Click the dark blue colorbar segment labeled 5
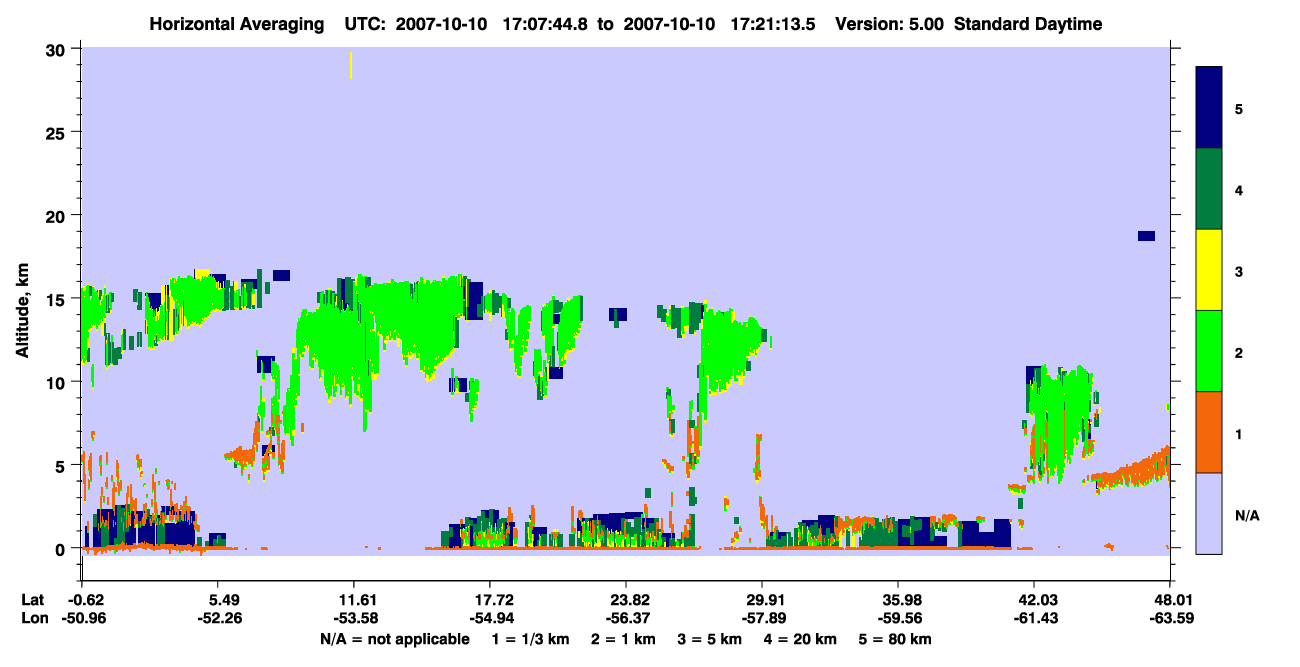 (1209, 108)
